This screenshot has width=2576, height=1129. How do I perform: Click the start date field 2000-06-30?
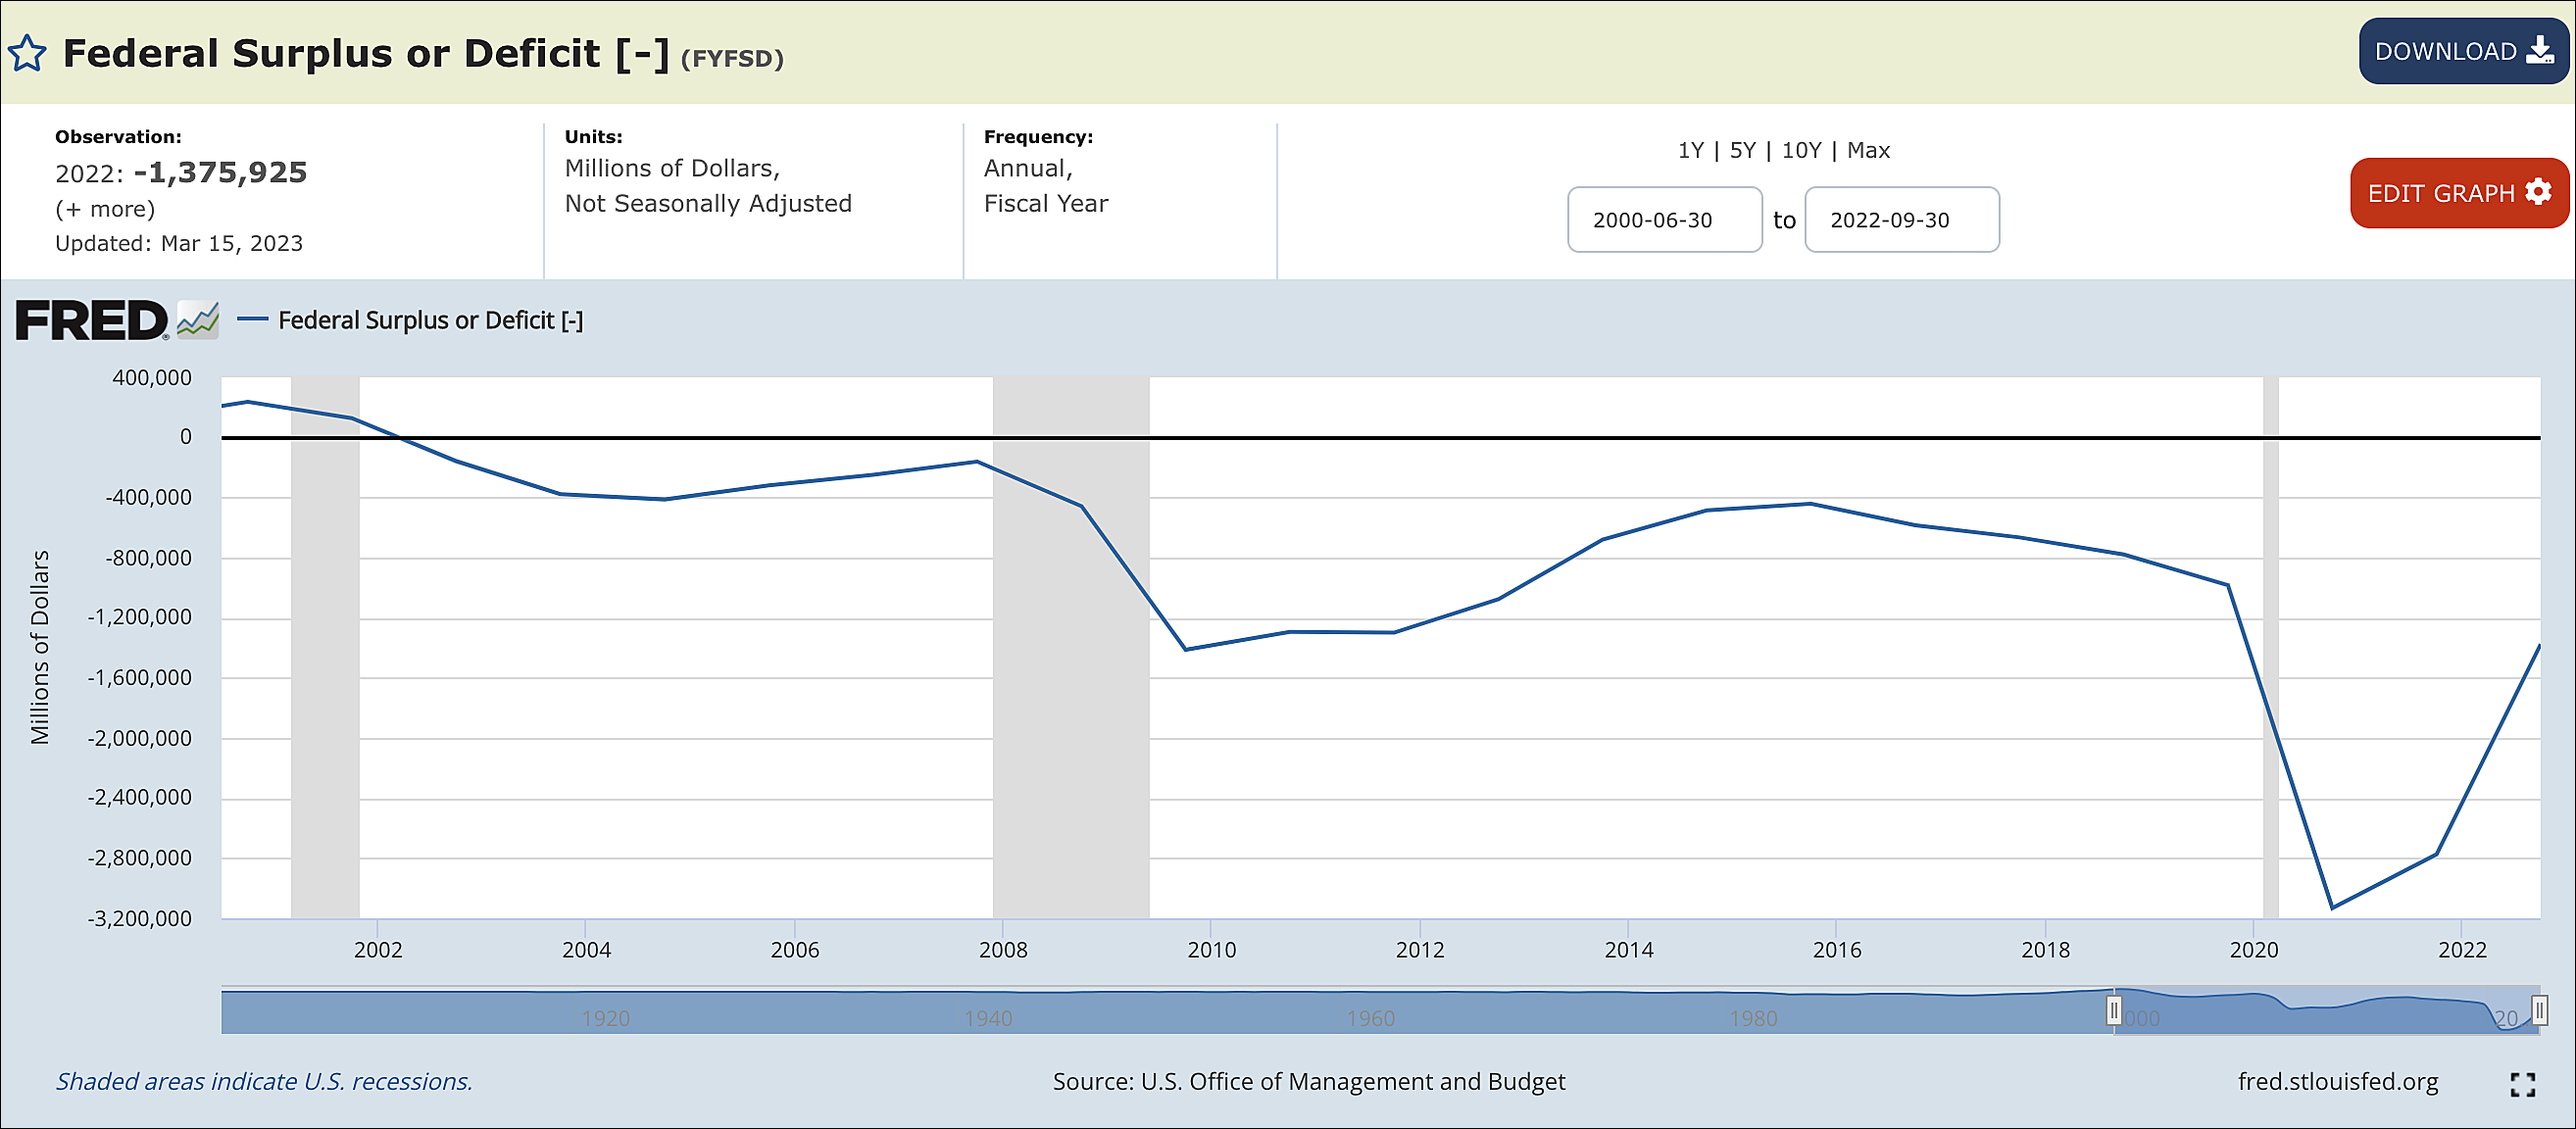click(1664, 220)
